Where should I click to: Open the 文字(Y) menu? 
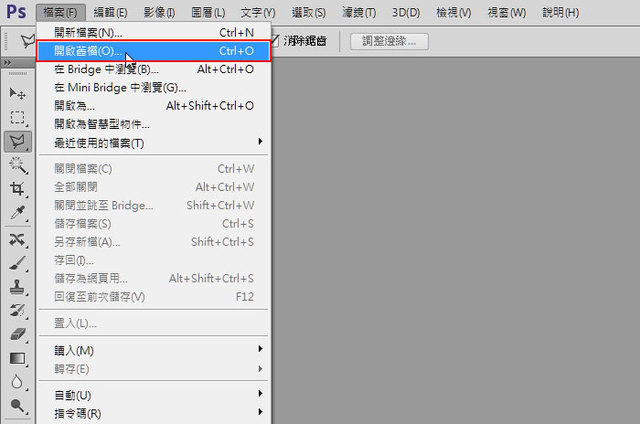[258, 13]
